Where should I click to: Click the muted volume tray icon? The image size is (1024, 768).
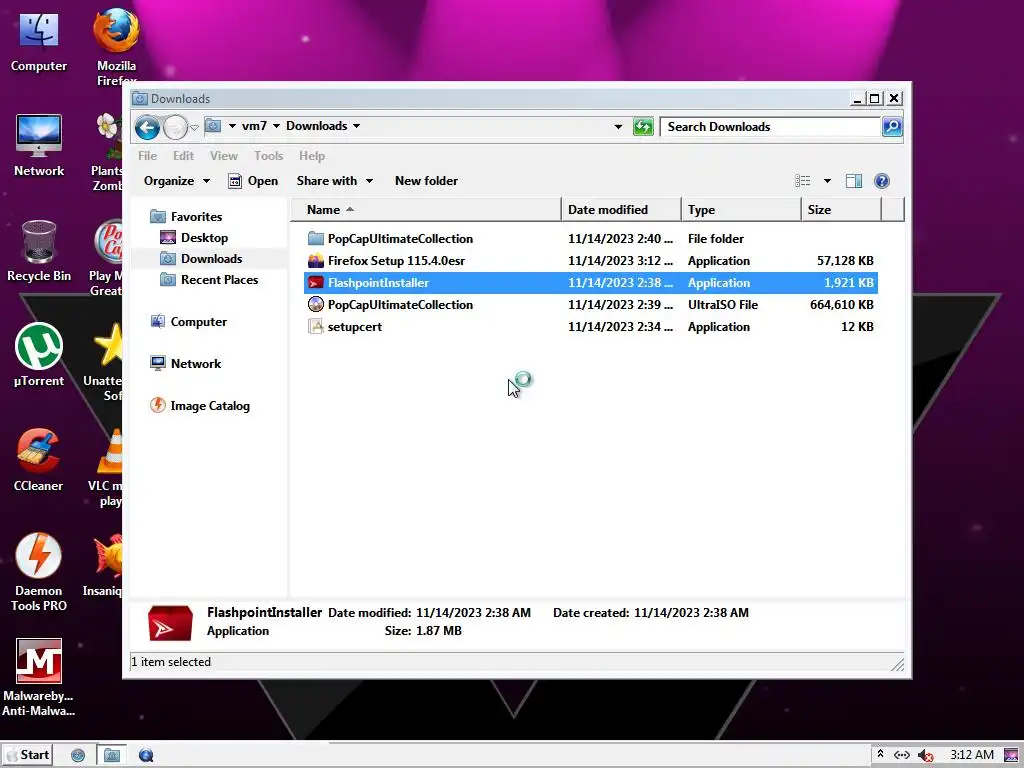[x=925, y=756]
